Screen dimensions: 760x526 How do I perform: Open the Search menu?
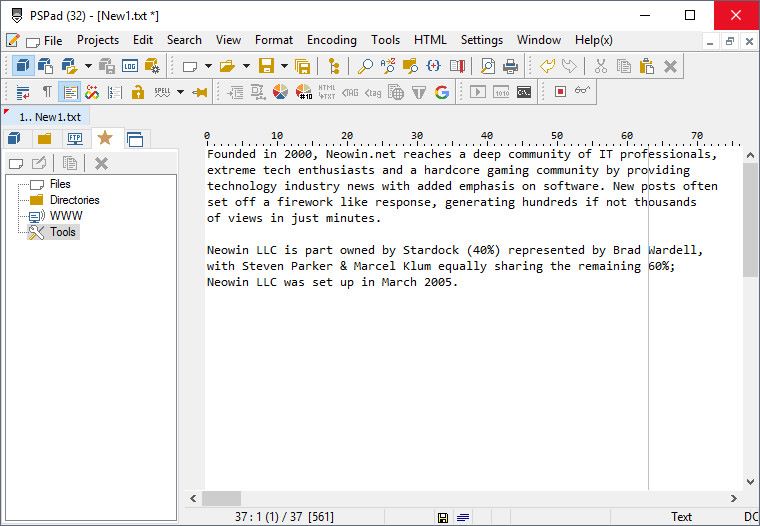(x=184, y=40)
